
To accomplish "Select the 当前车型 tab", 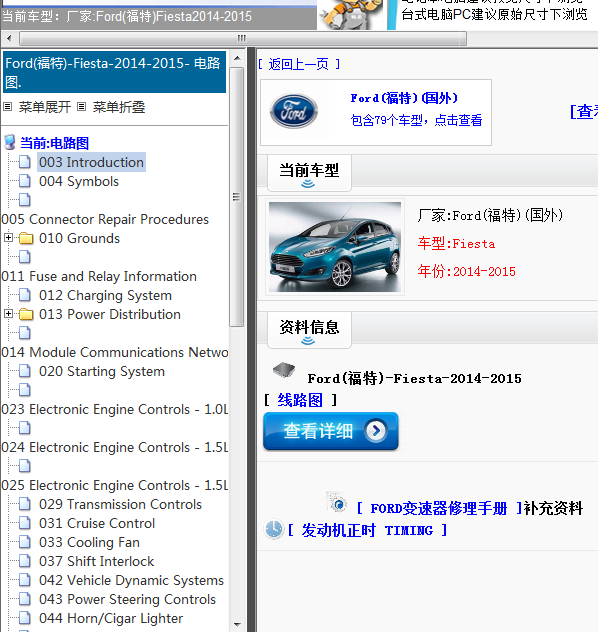I will (309, 173).
